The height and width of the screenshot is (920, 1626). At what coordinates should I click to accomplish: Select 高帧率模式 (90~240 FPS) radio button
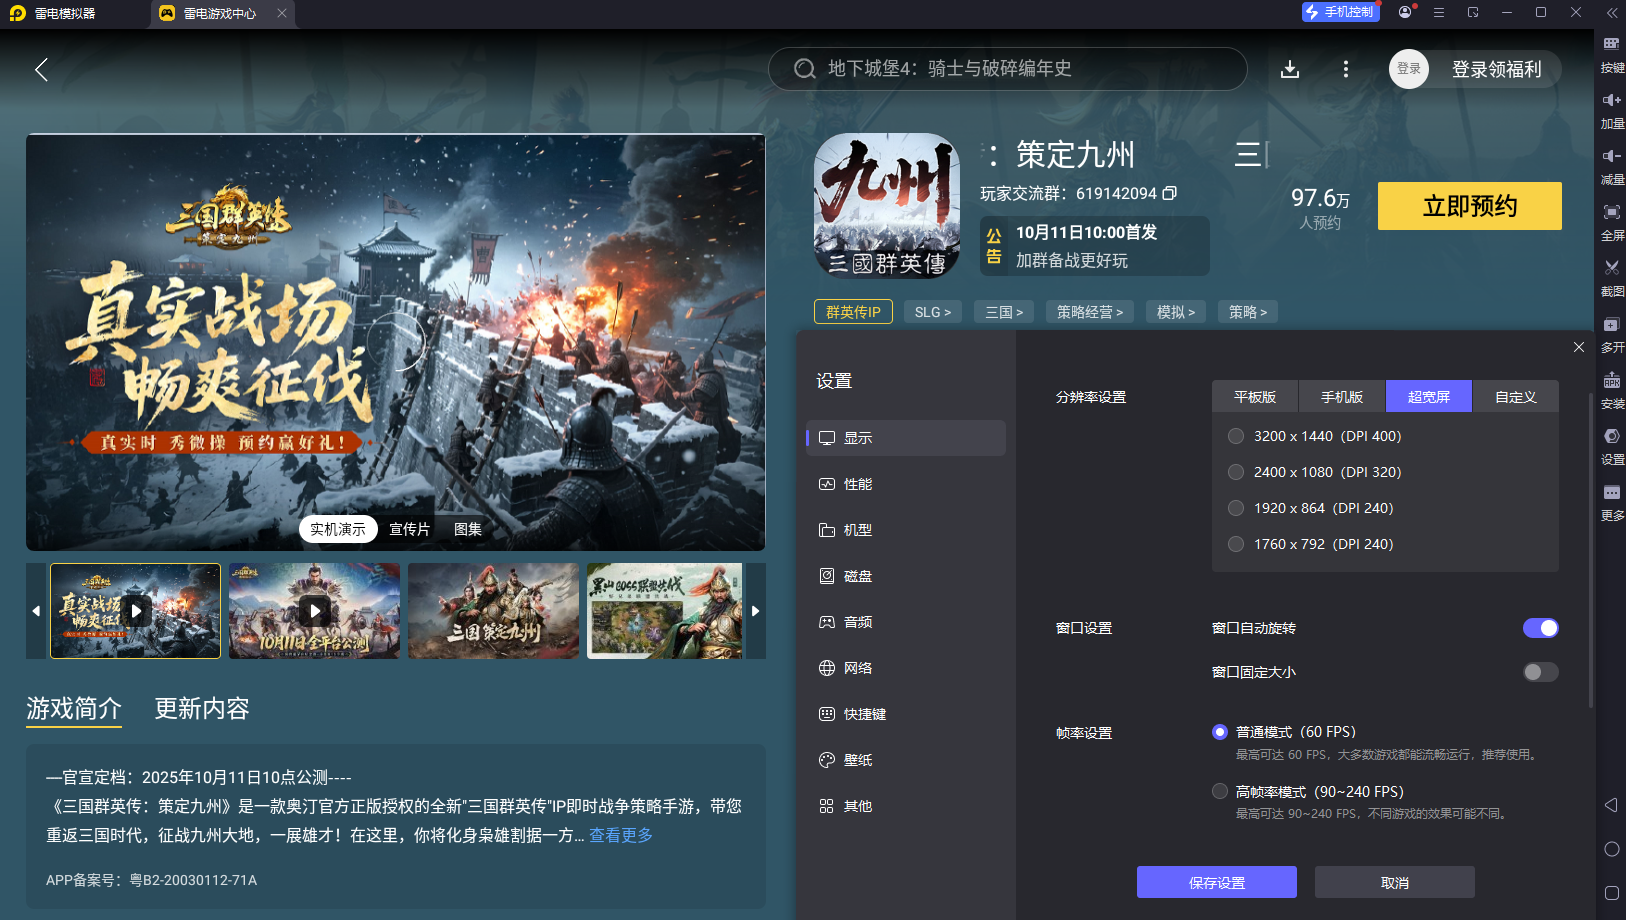[x=1220, y=791]
